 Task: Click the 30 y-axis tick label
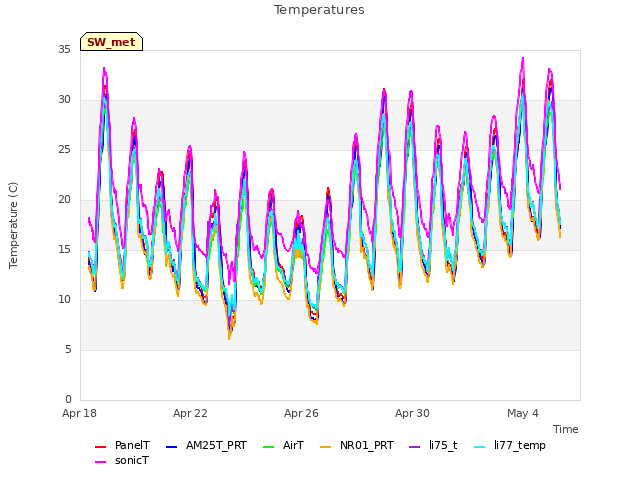coord(64,100)
